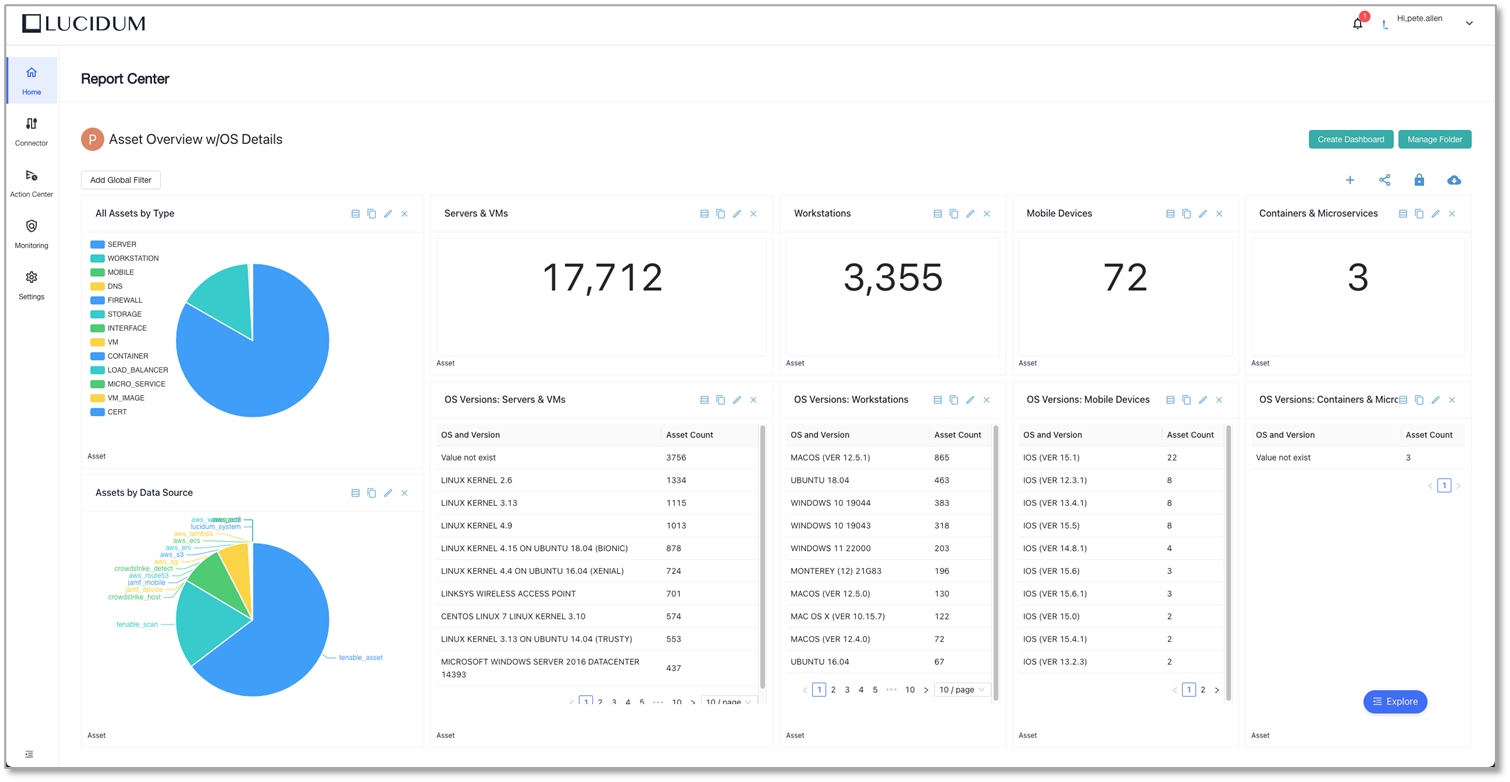Open pete.allen user menu dropdown
1510x782 pixels.
point(1469,23)
